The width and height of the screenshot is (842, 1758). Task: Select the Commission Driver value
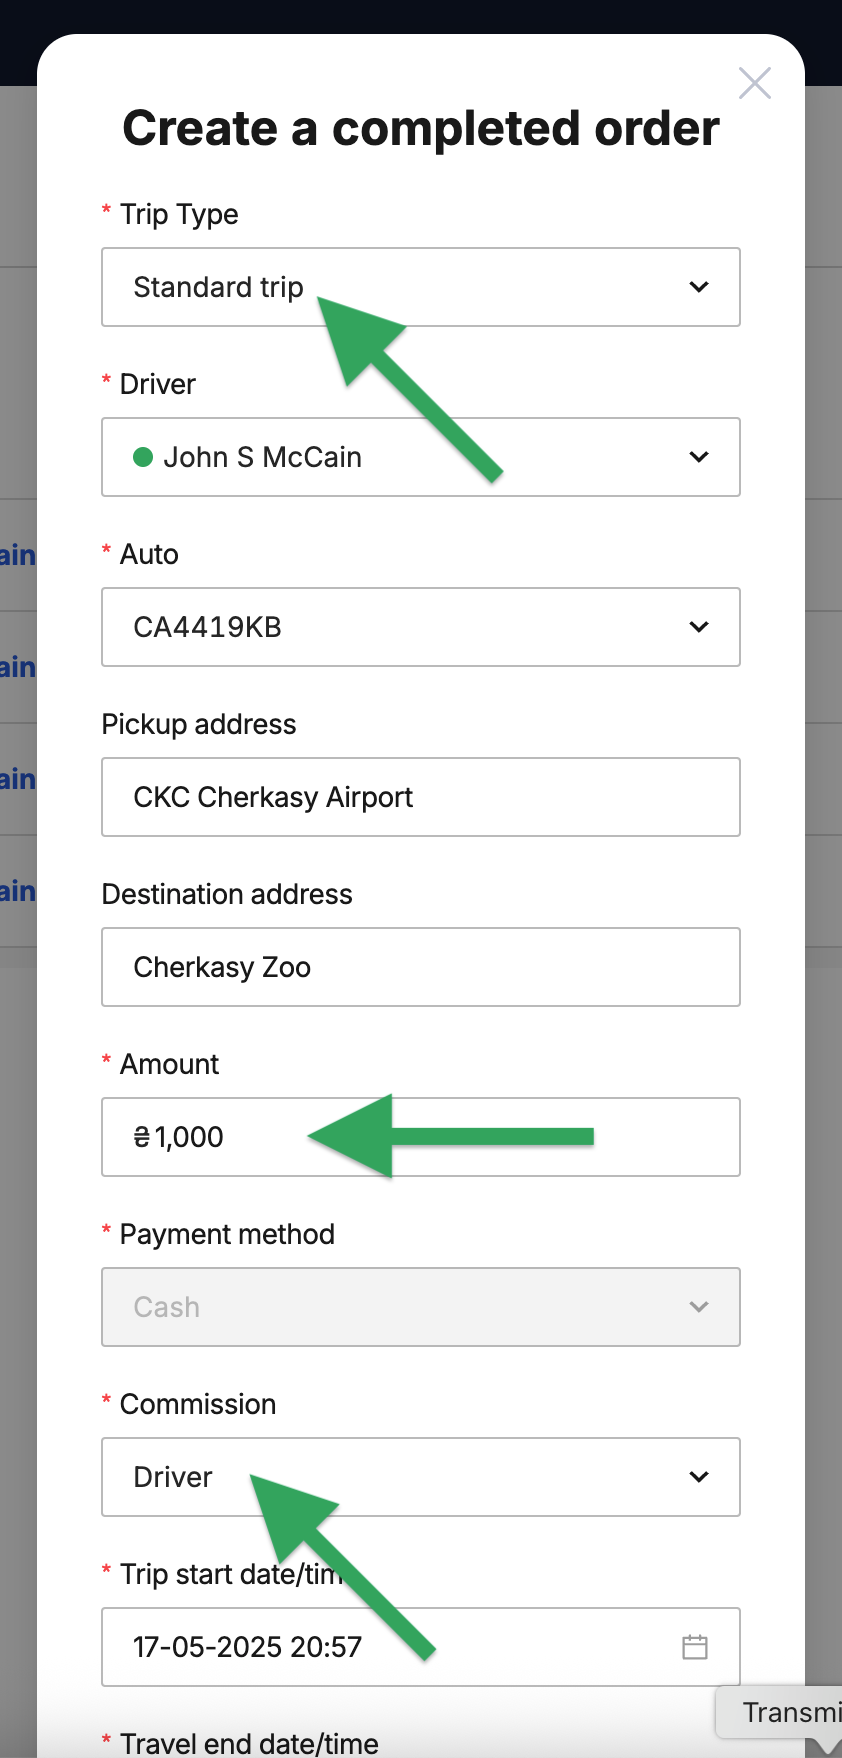421,1477
